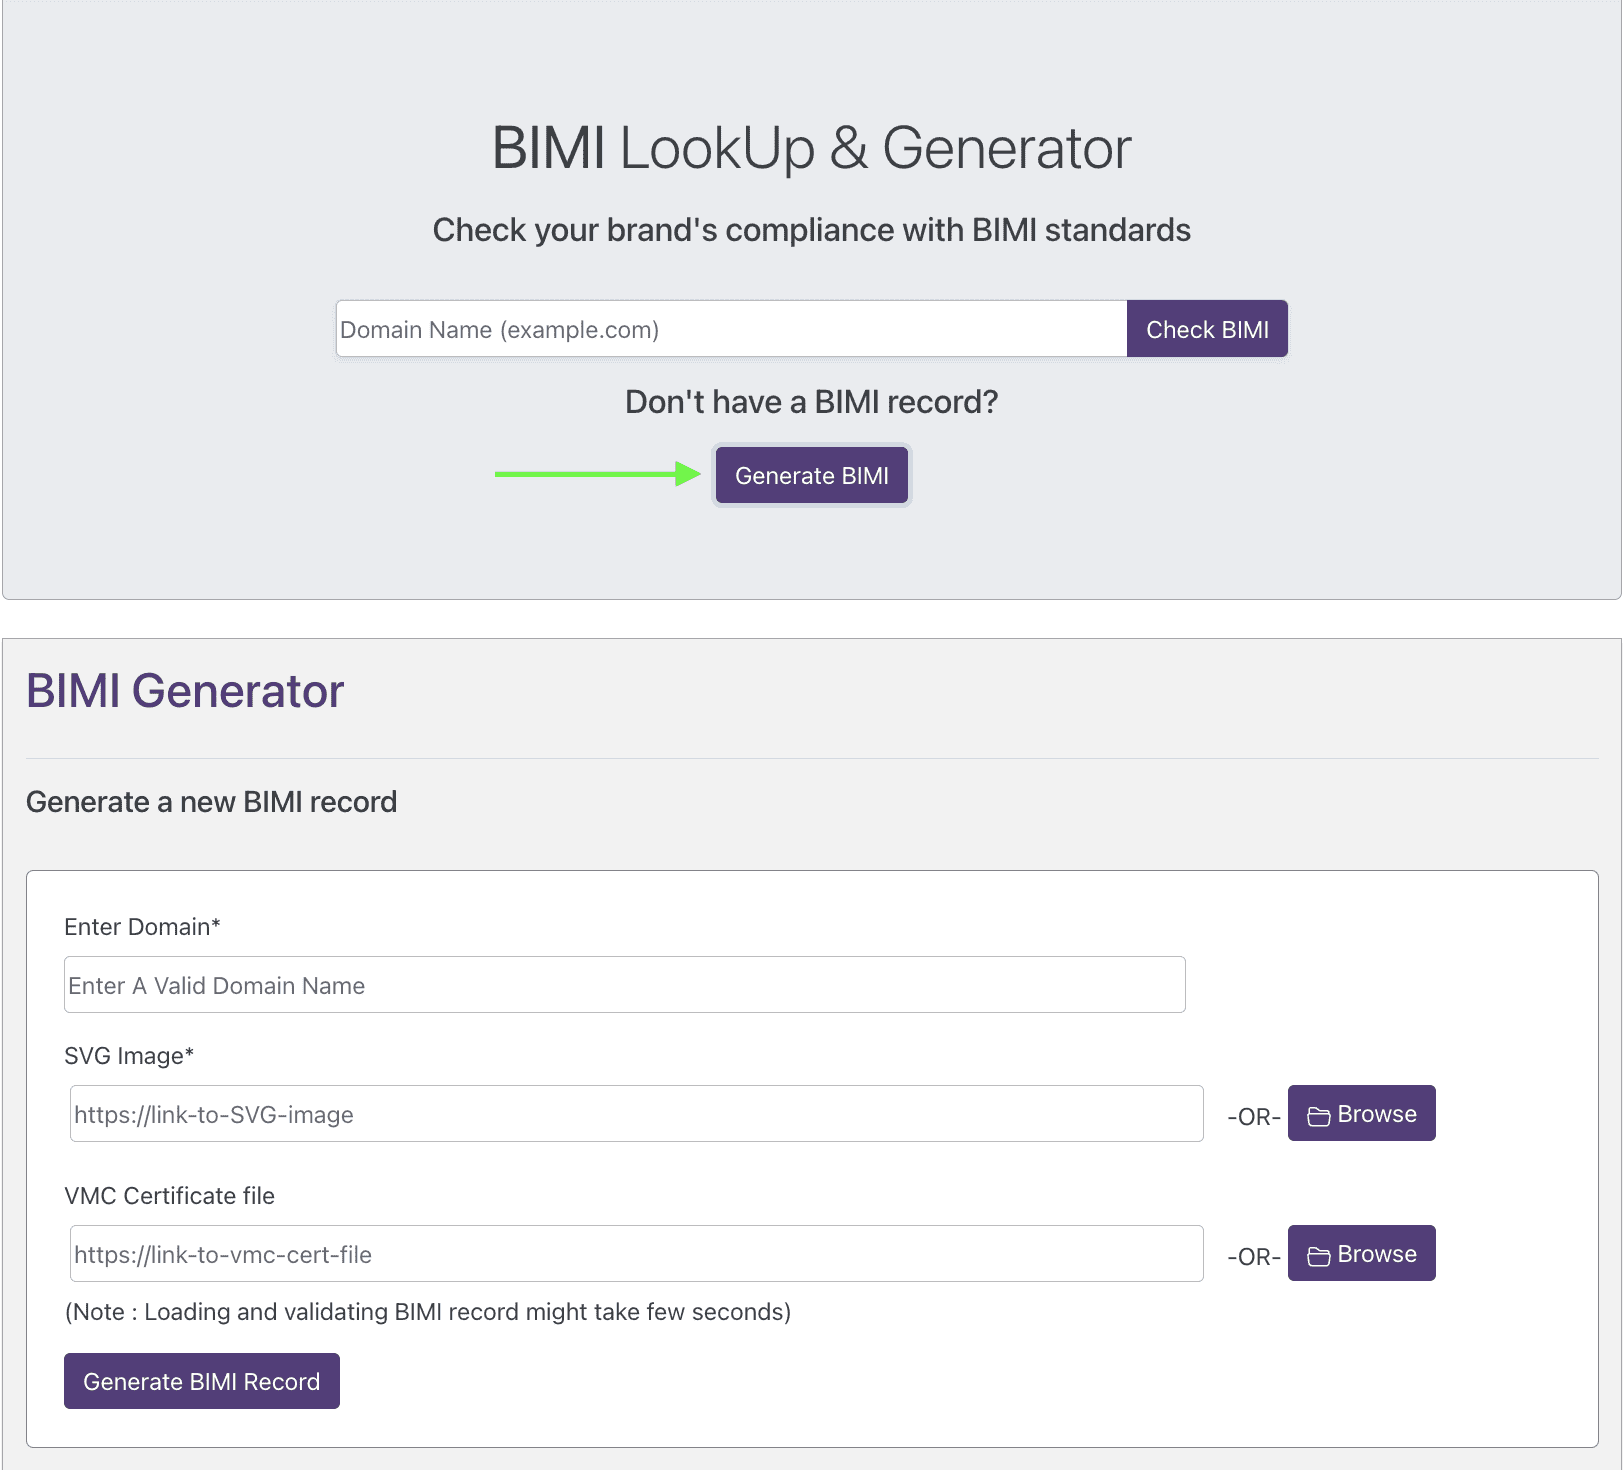Image resolution: width=1624 pixels, height=1470 pixels.
Task: Click the Generate BIMI Record button
Action: pyautogui.click(x=201, y=1381)
